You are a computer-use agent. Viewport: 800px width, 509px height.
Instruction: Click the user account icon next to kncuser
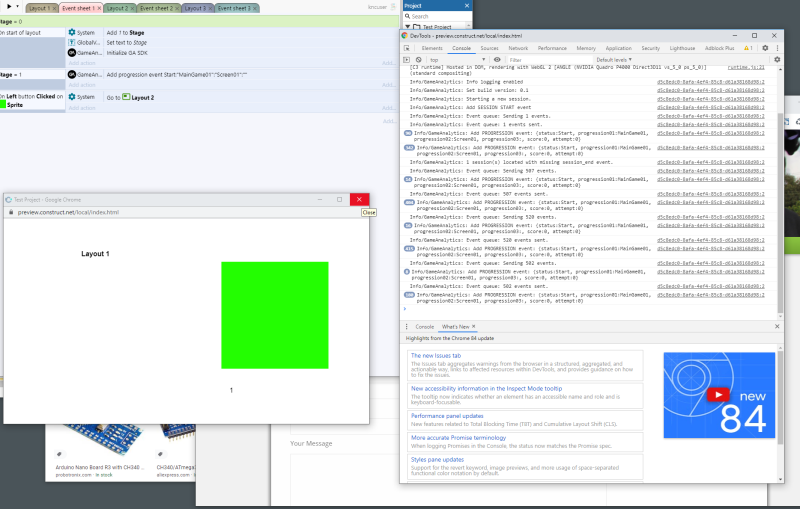tap(393, 7)
